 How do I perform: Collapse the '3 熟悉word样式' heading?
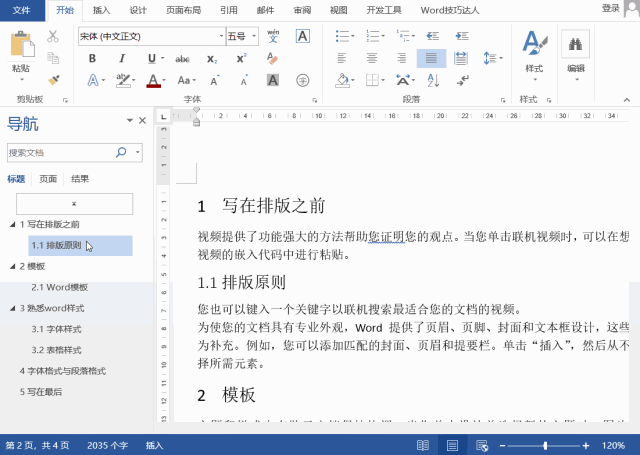click(x=13, y=309)
